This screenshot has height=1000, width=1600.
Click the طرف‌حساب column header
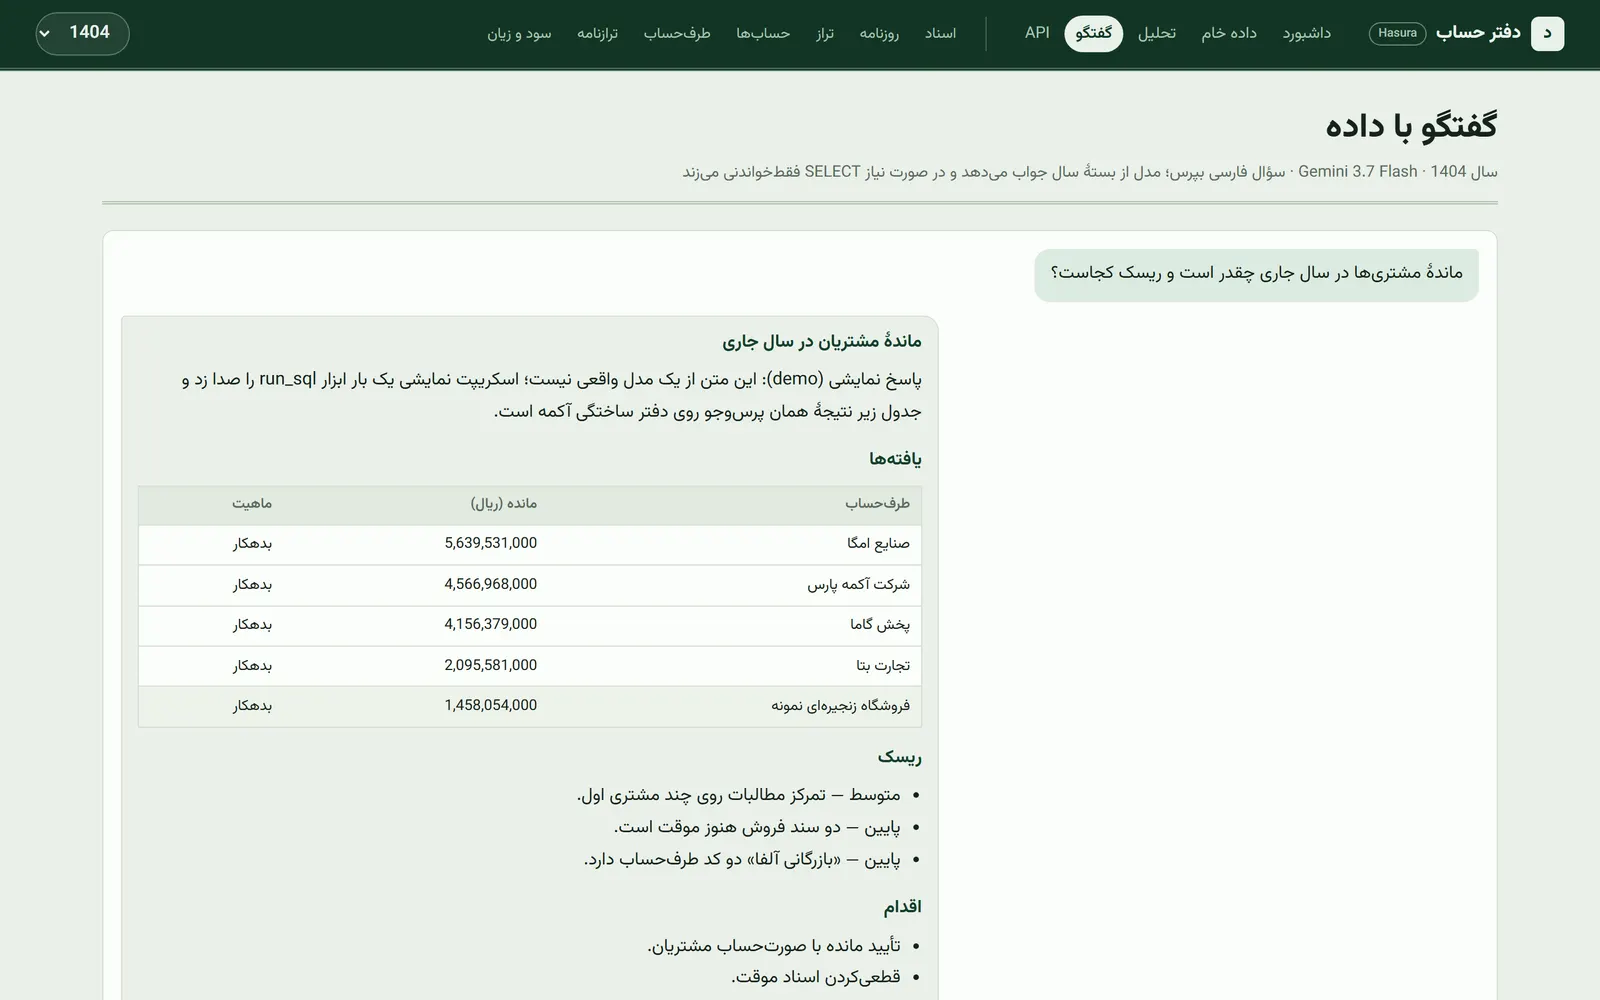pos(877,503)
